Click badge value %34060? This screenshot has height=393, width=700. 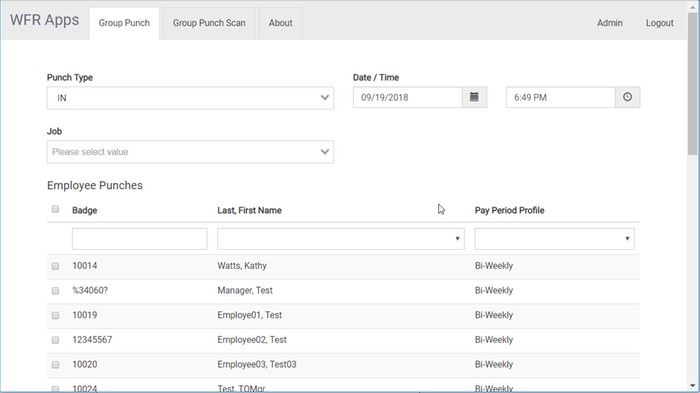tap(90, 290)
